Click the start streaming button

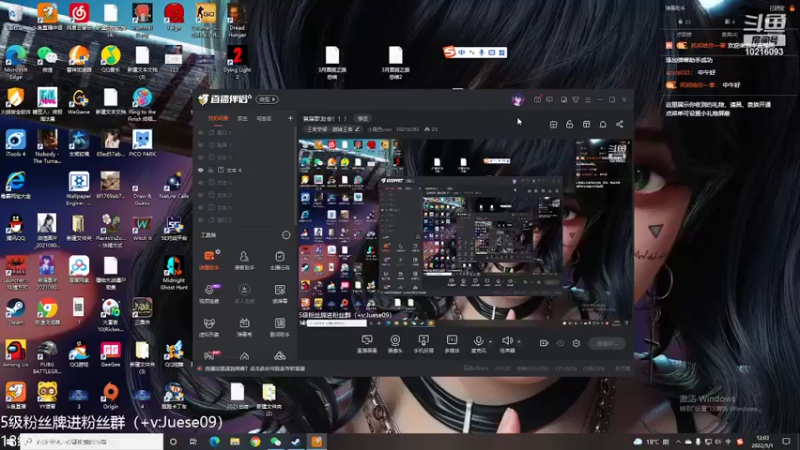607,344
